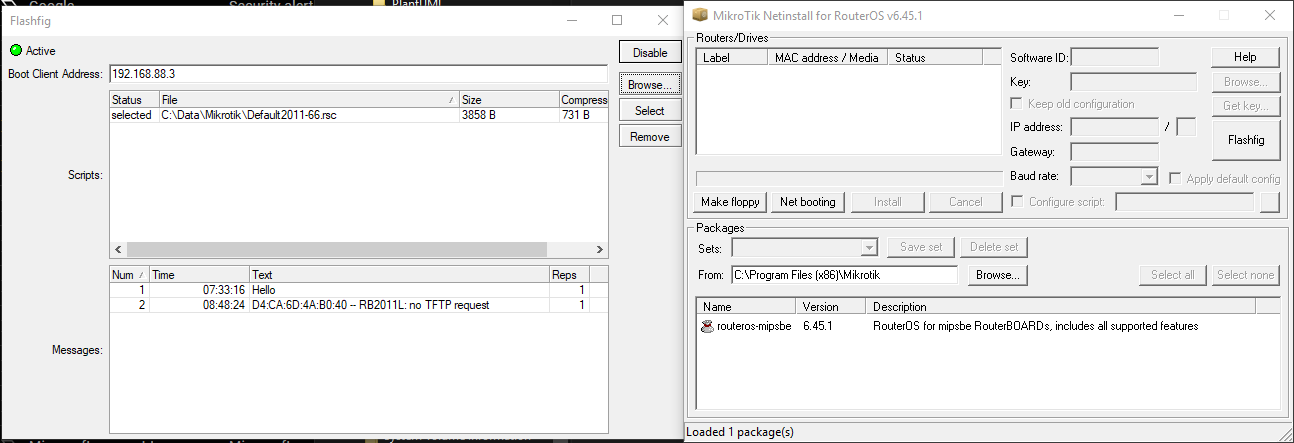
Task: Edit the Boot Client Address field
Action: click(x=358, y=74)
